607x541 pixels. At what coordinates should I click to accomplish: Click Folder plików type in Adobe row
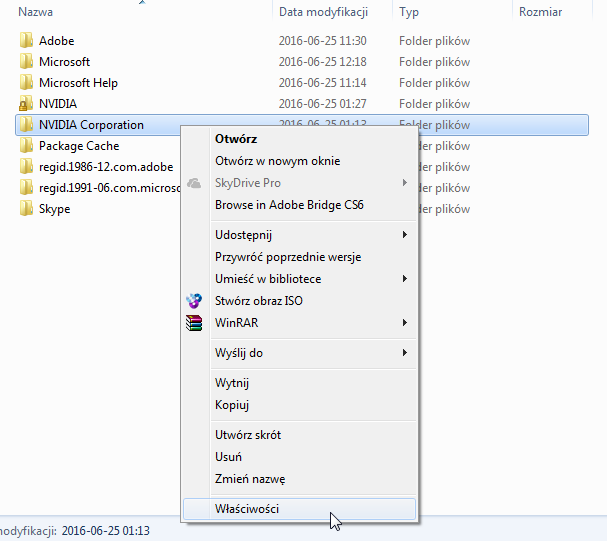click(434, 41)
